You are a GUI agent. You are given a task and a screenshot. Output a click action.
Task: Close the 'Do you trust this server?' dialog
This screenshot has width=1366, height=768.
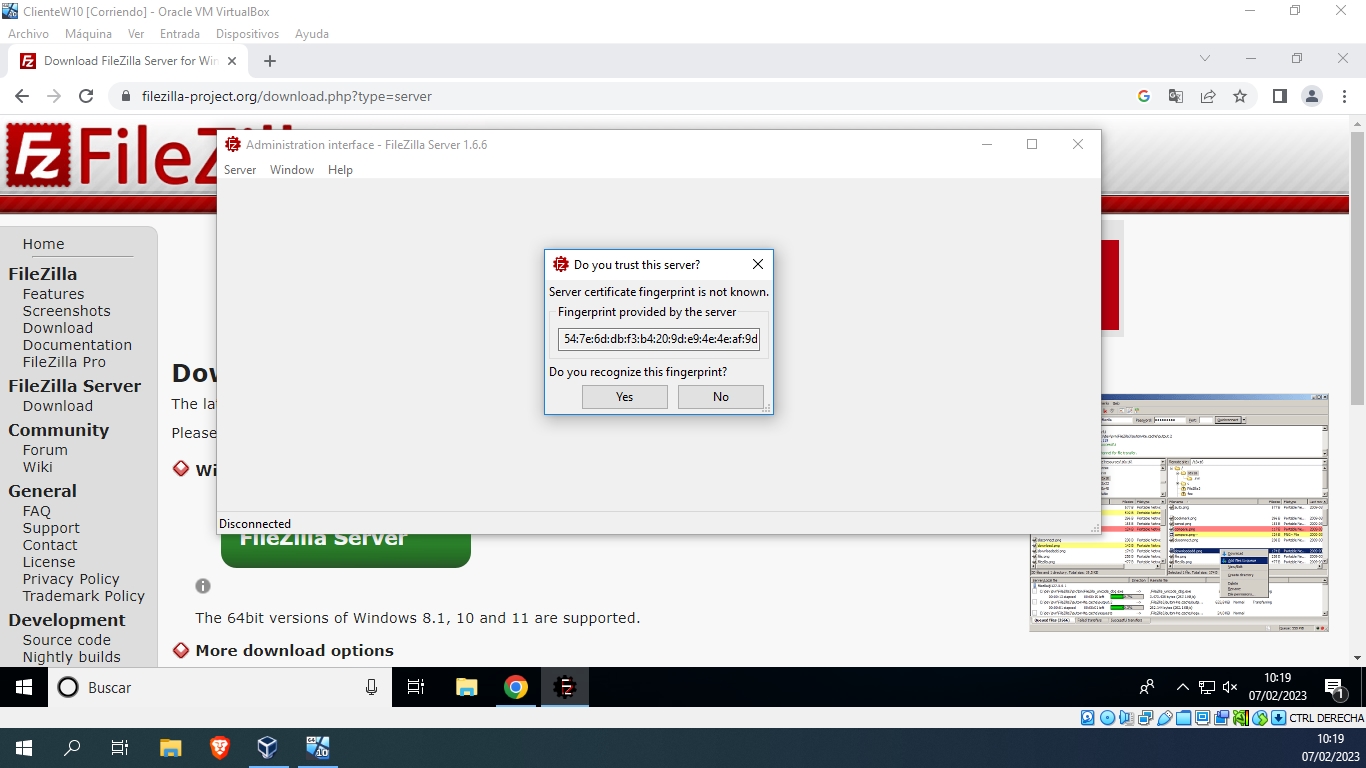758,264
